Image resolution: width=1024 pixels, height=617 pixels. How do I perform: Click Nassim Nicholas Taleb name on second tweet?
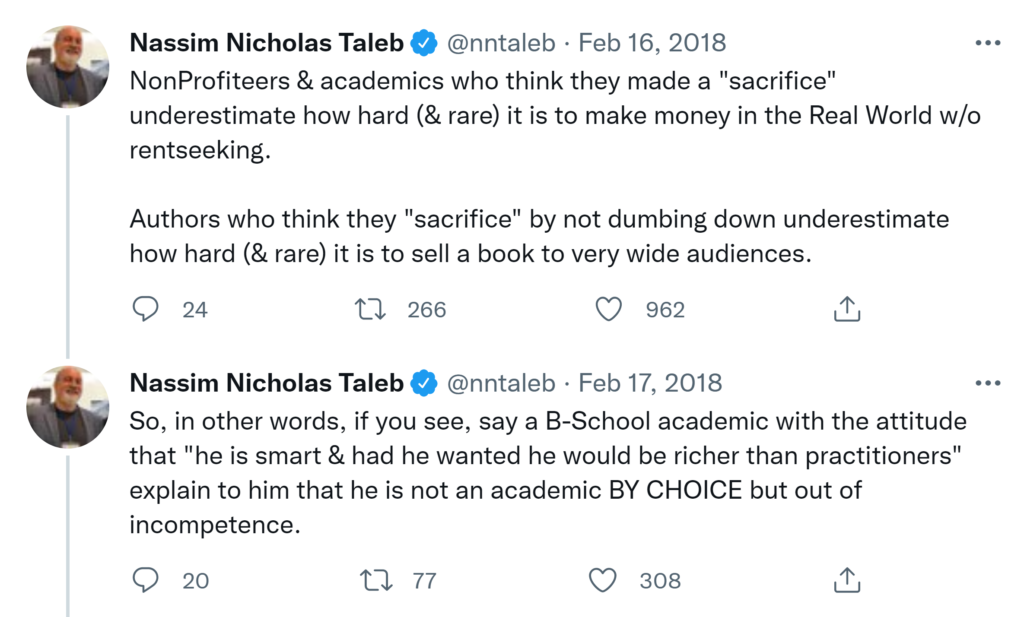click(267, 383)
